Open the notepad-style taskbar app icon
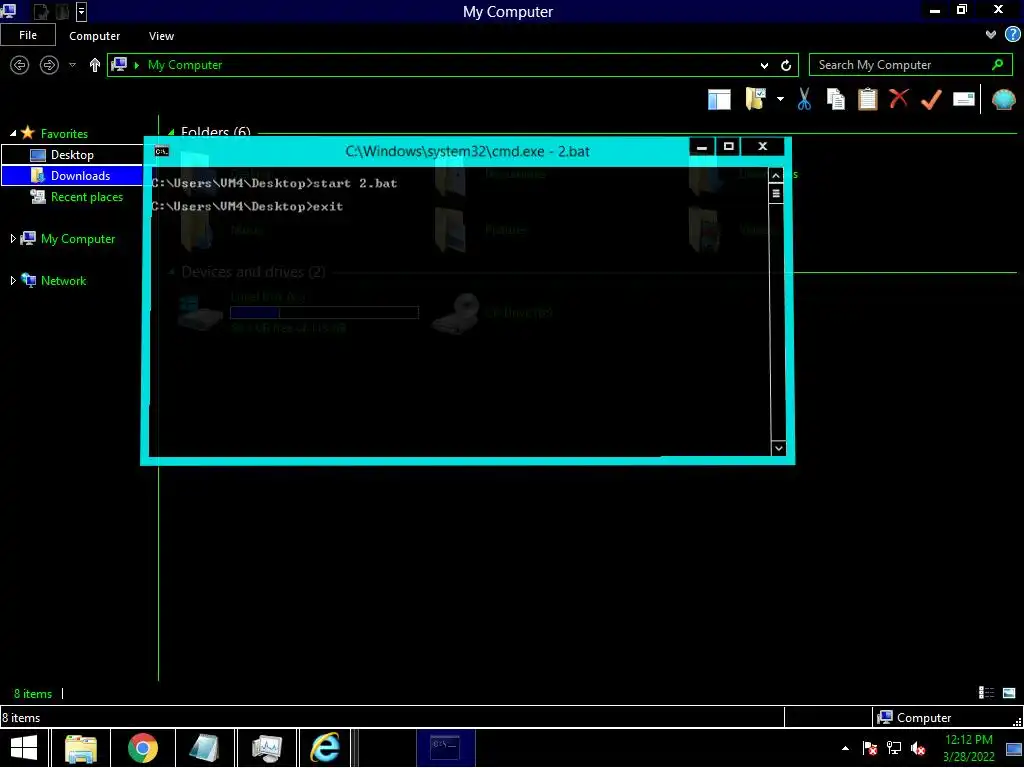 point(204,748)
